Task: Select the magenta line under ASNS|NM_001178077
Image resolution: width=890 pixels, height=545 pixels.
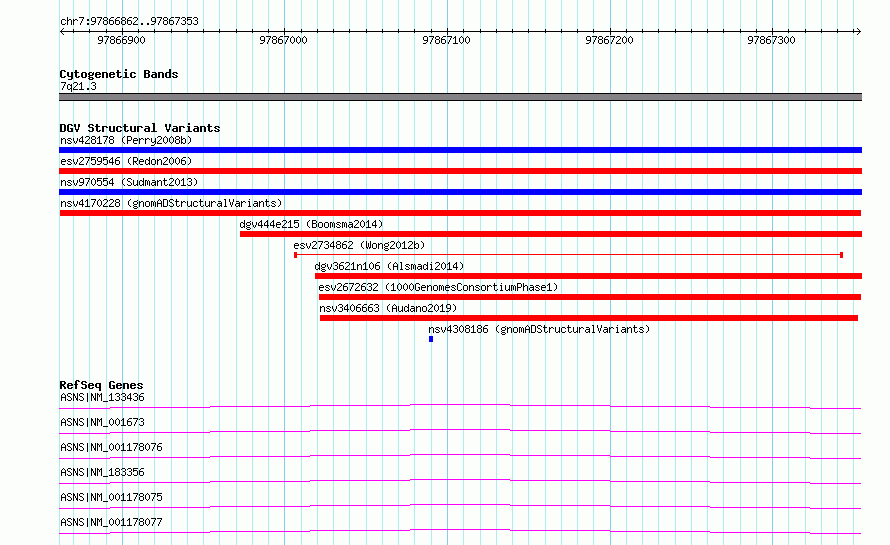Action: [x=460, y=531]
